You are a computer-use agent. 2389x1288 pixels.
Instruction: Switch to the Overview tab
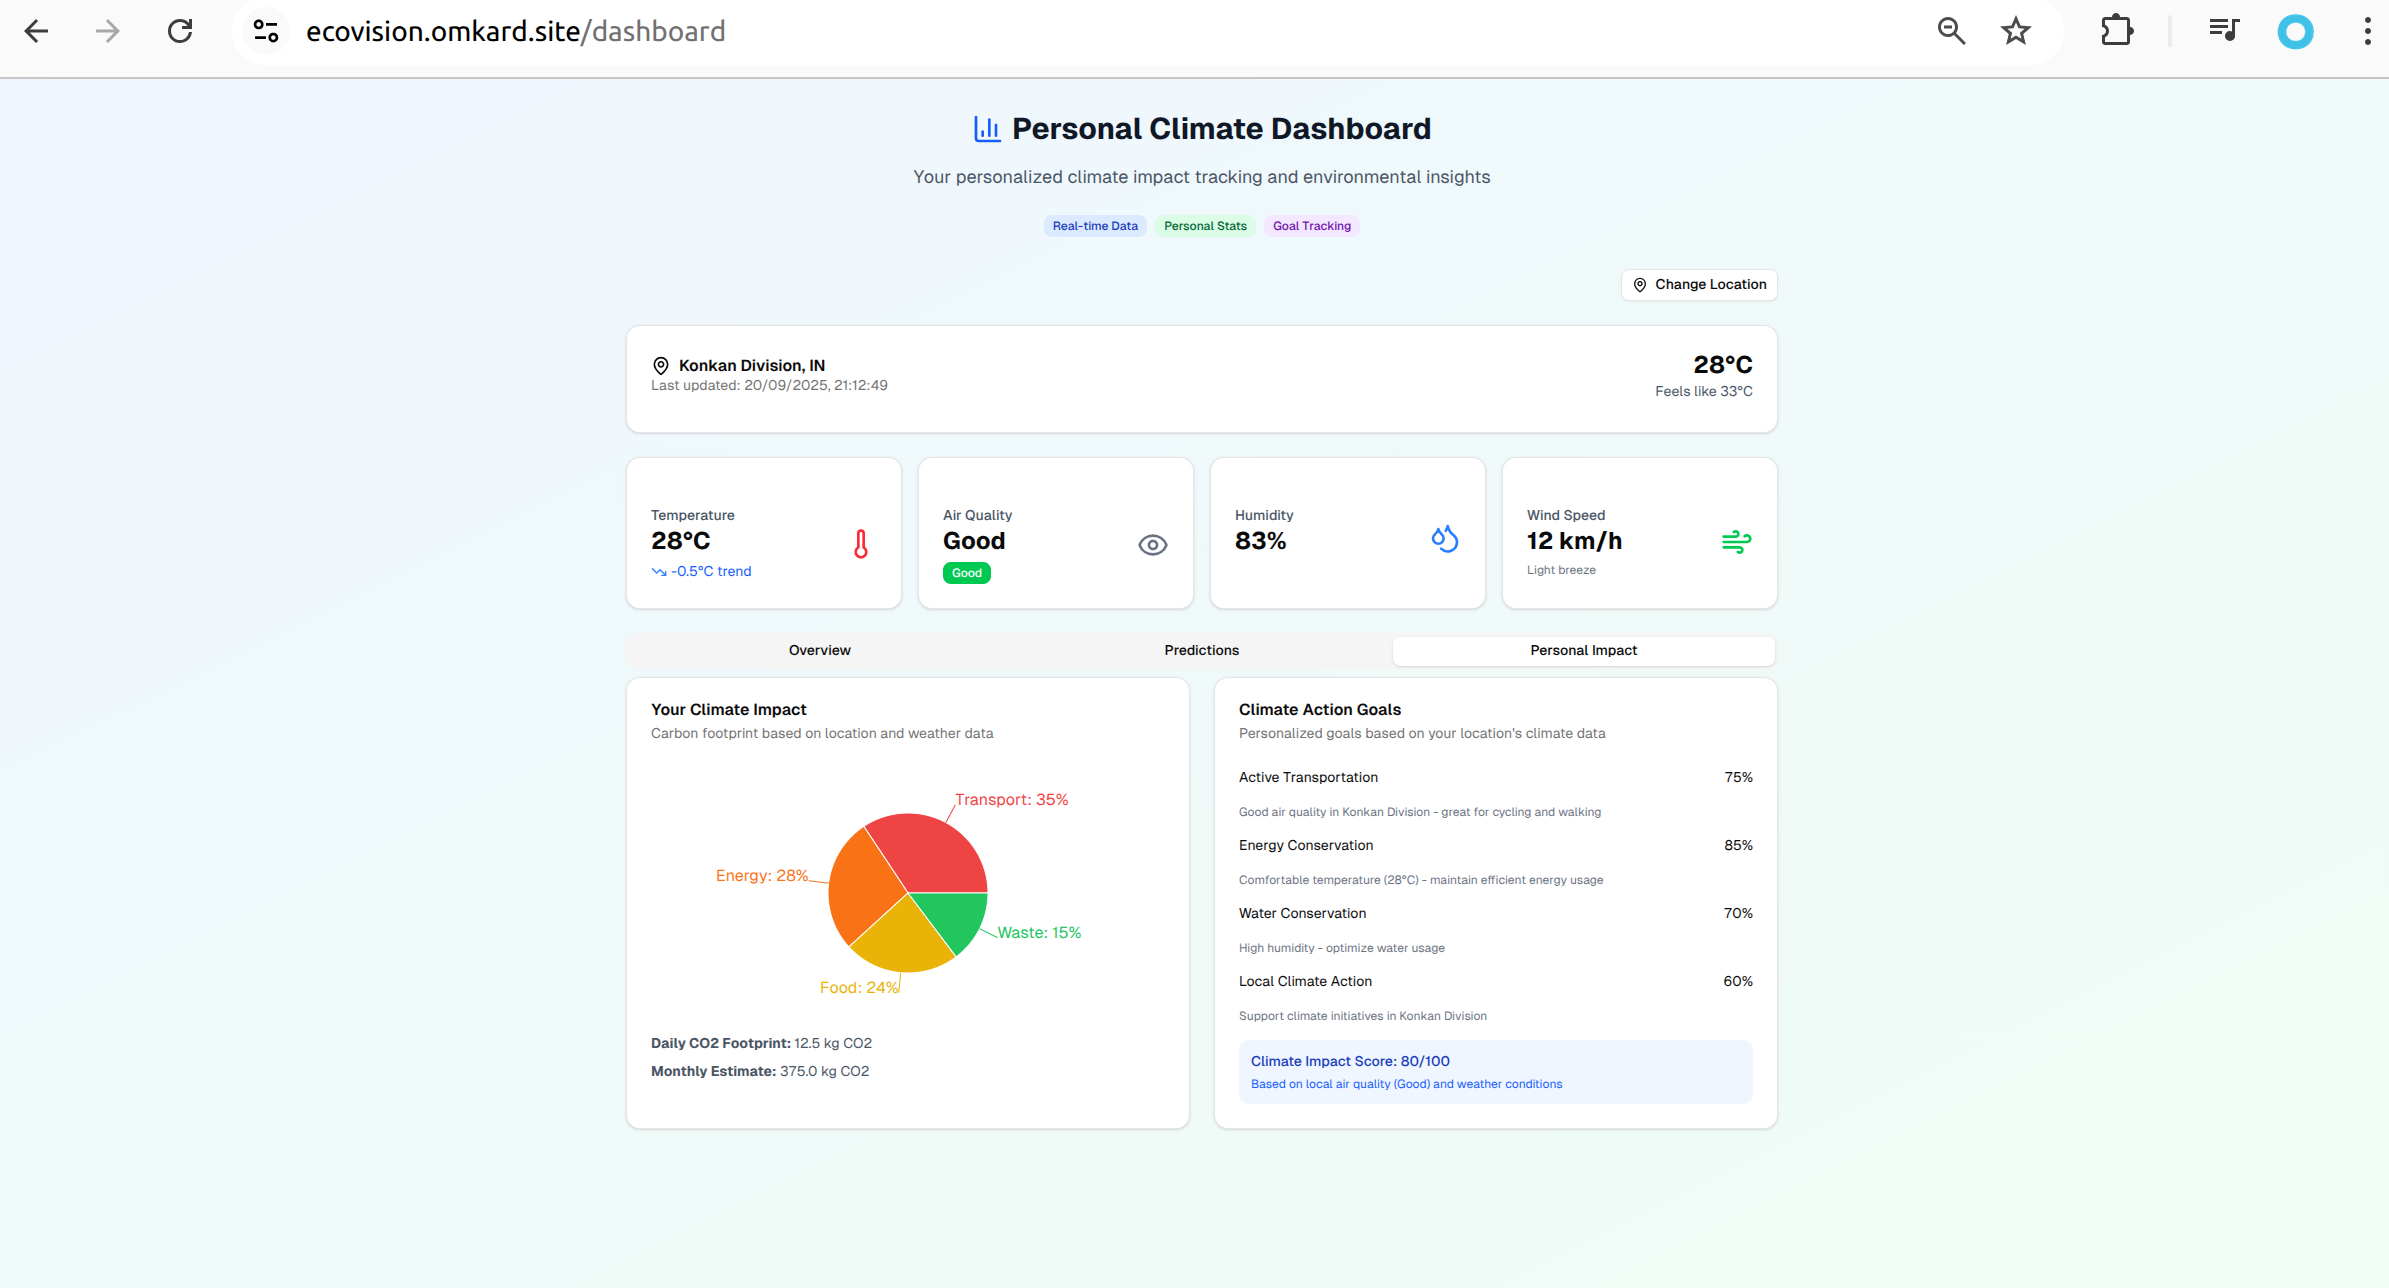tap(819, 651)
